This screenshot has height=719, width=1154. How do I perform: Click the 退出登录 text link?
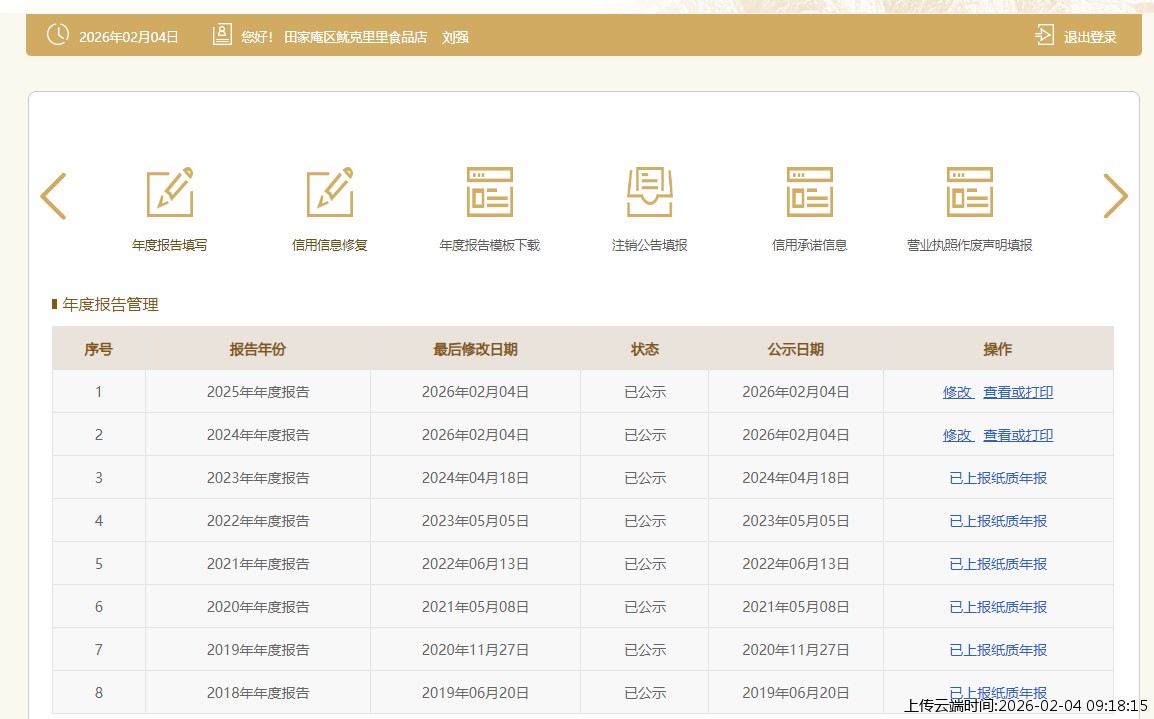[x=1090, y=37]
